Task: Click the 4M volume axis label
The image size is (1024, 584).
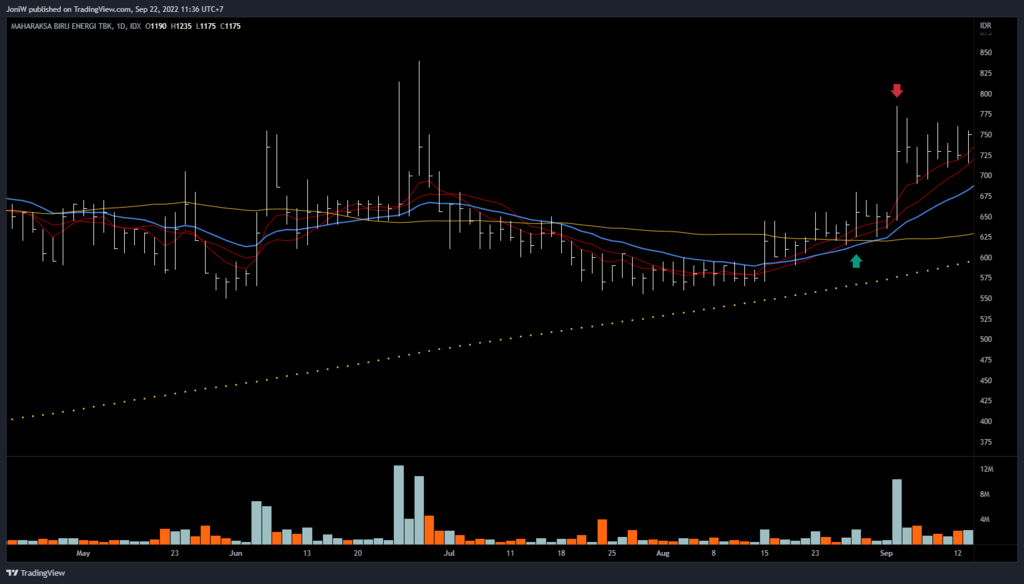Action: pyautogui.click(x=986, y=519)
